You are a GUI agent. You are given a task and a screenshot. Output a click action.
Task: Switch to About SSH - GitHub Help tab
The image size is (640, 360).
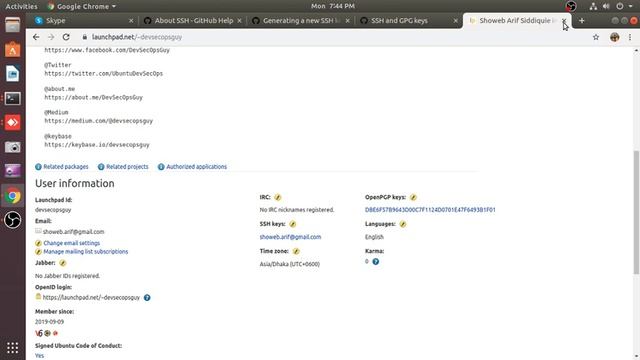192,21
